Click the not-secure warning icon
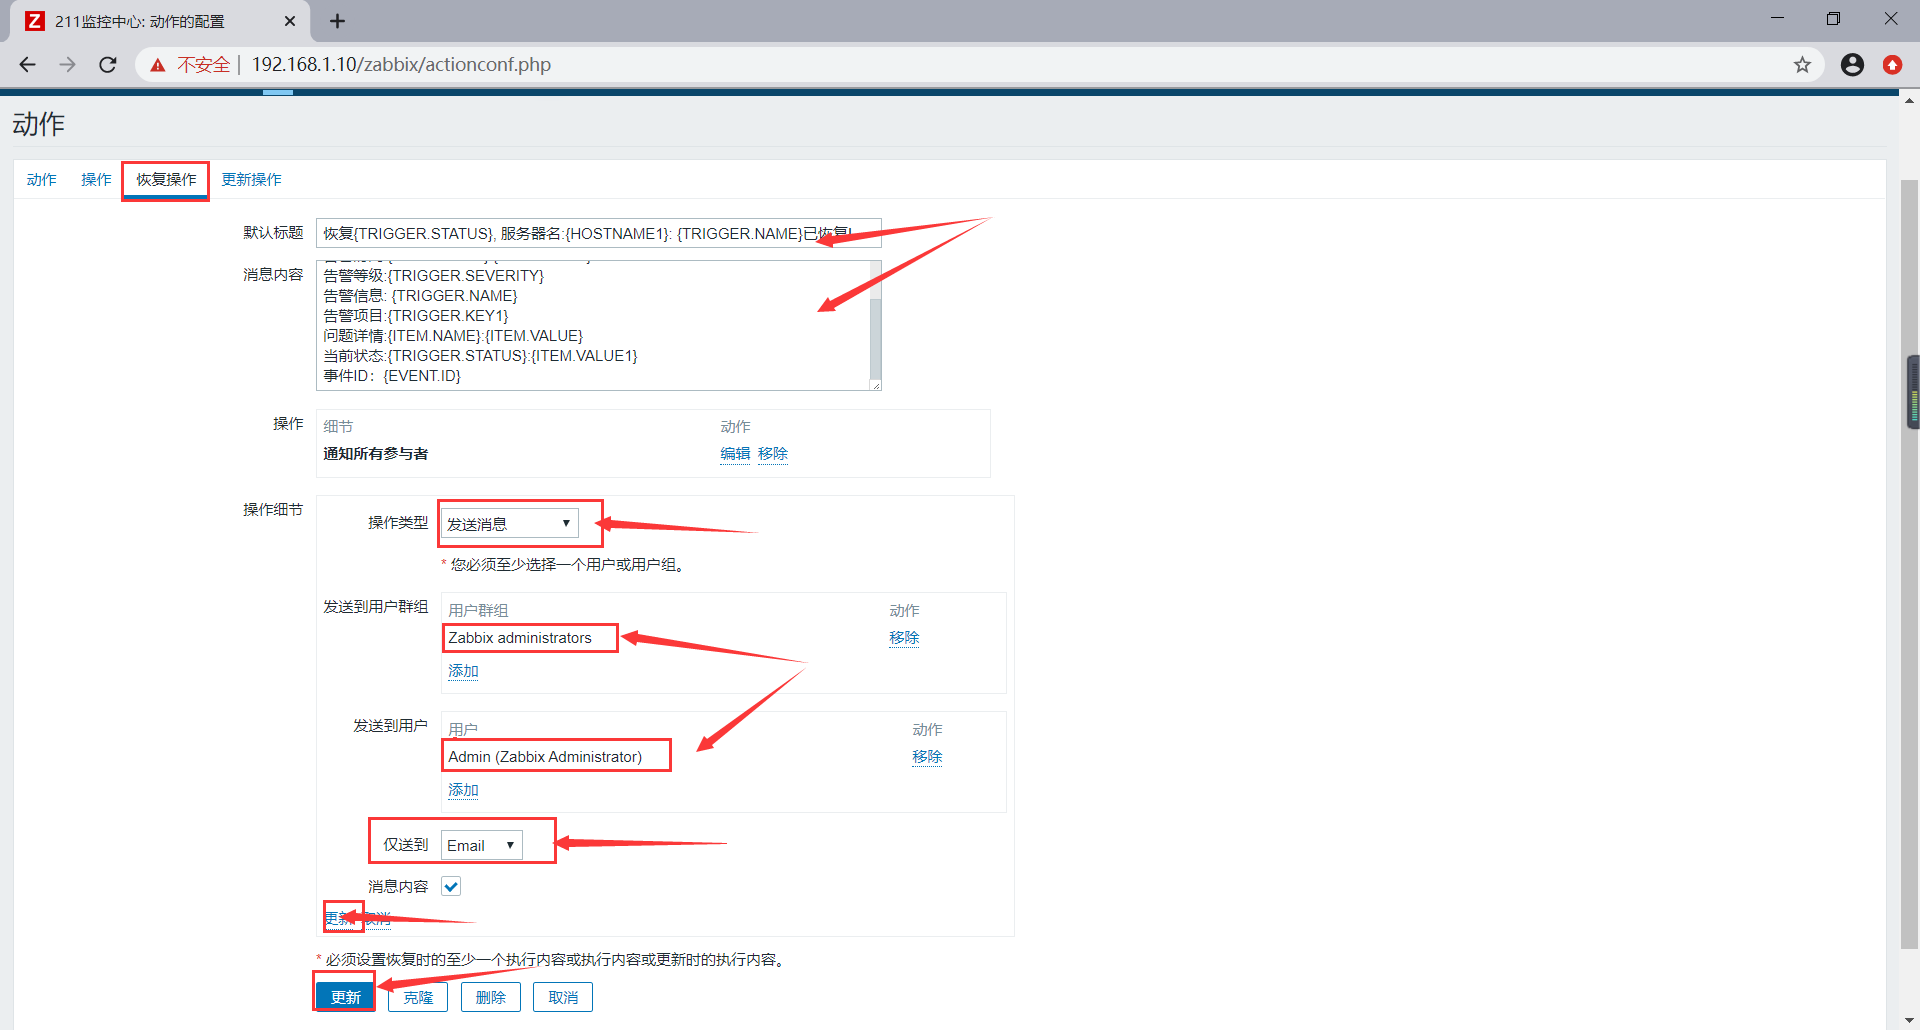This screenshot has height=1030, width=1920. pyautogui.click(x=158, y=65)
